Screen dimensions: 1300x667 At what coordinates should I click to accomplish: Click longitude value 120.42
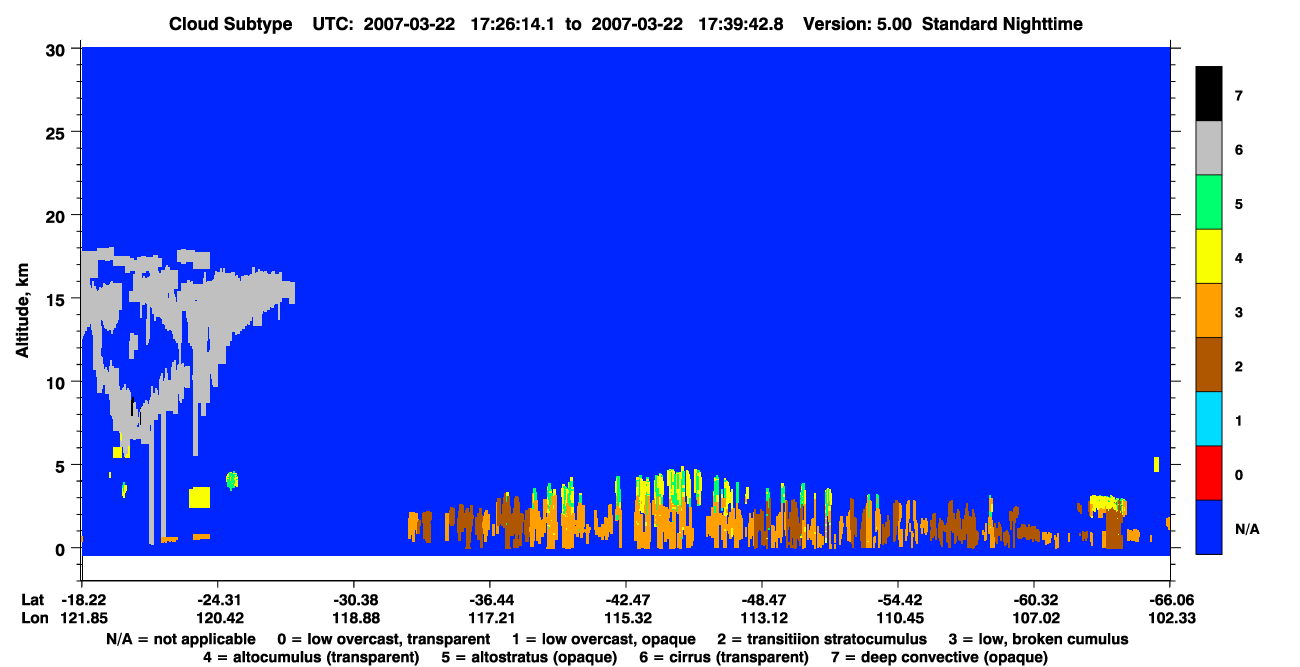(x=218, y=618)
